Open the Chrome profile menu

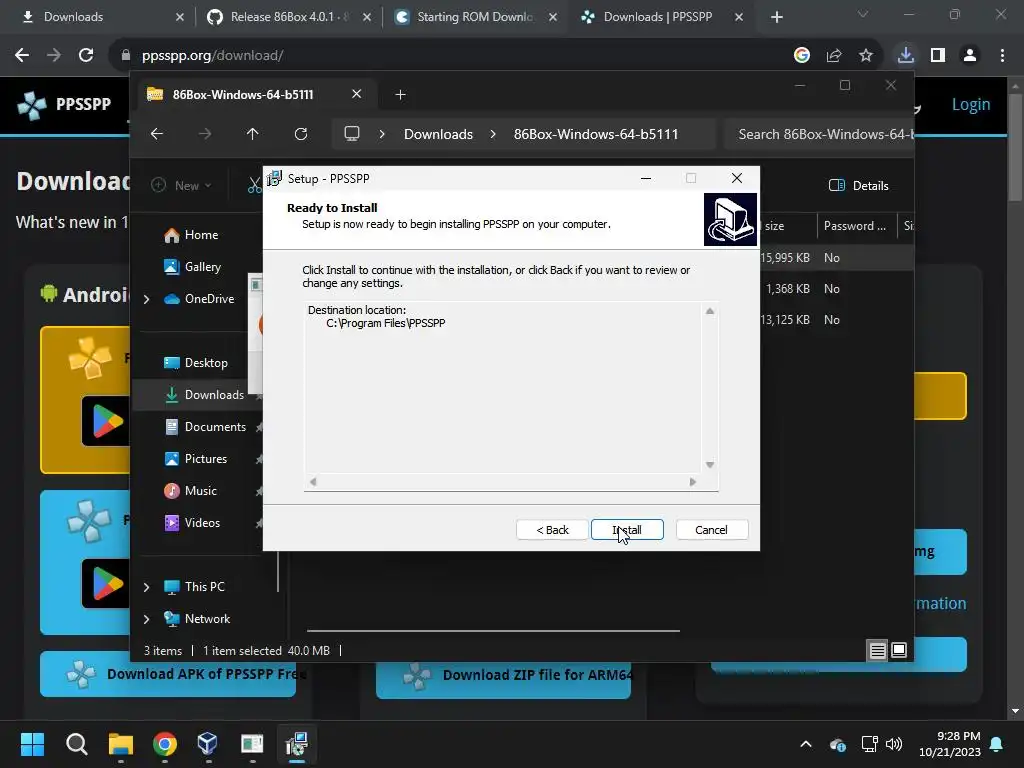(970, 56)
